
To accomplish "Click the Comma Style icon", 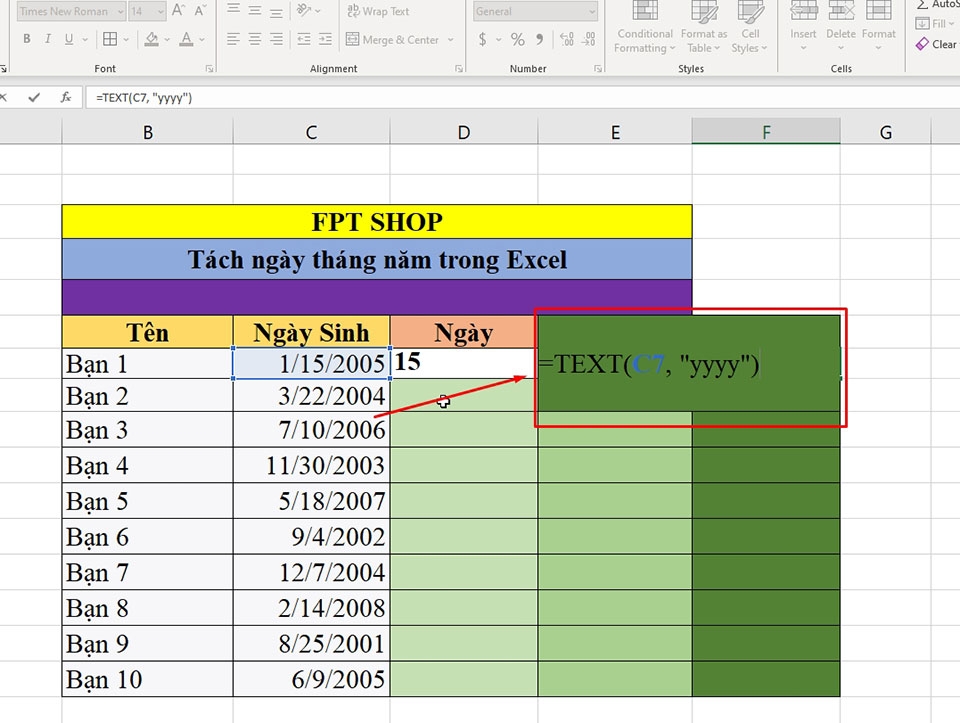I will click(539, 39).
